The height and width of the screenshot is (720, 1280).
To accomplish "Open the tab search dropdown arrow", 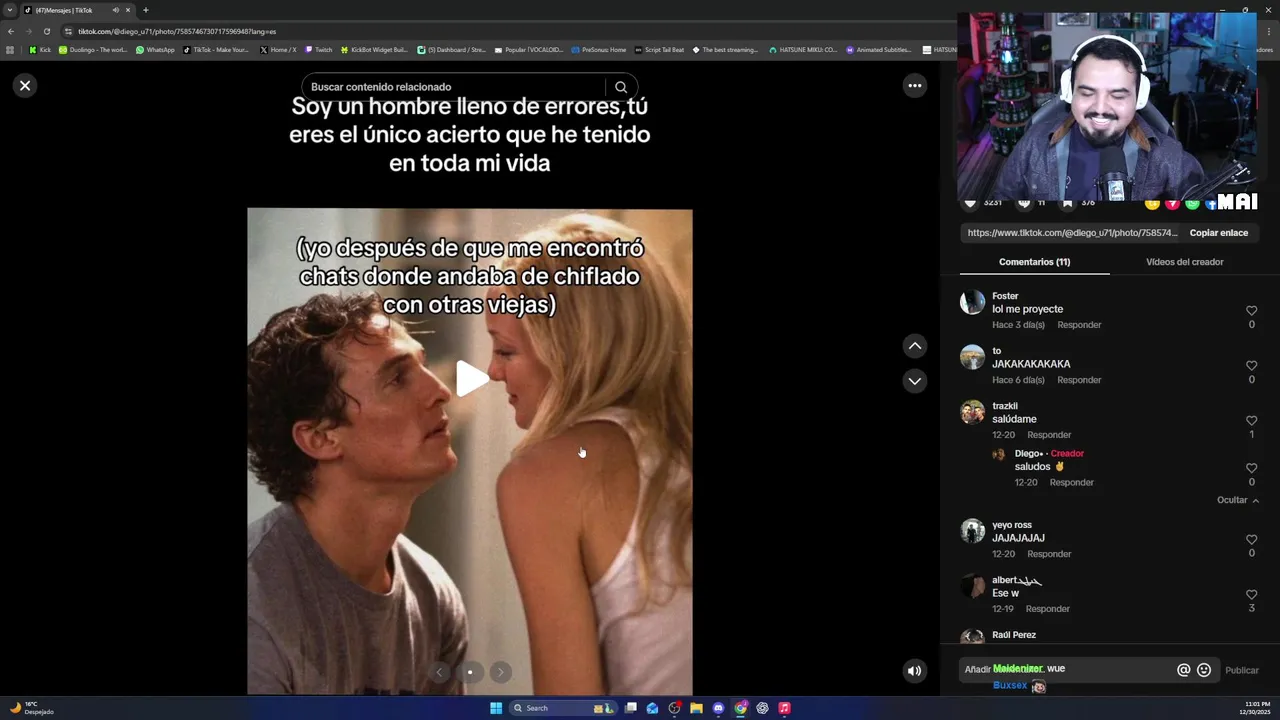I will click(10, 10).
